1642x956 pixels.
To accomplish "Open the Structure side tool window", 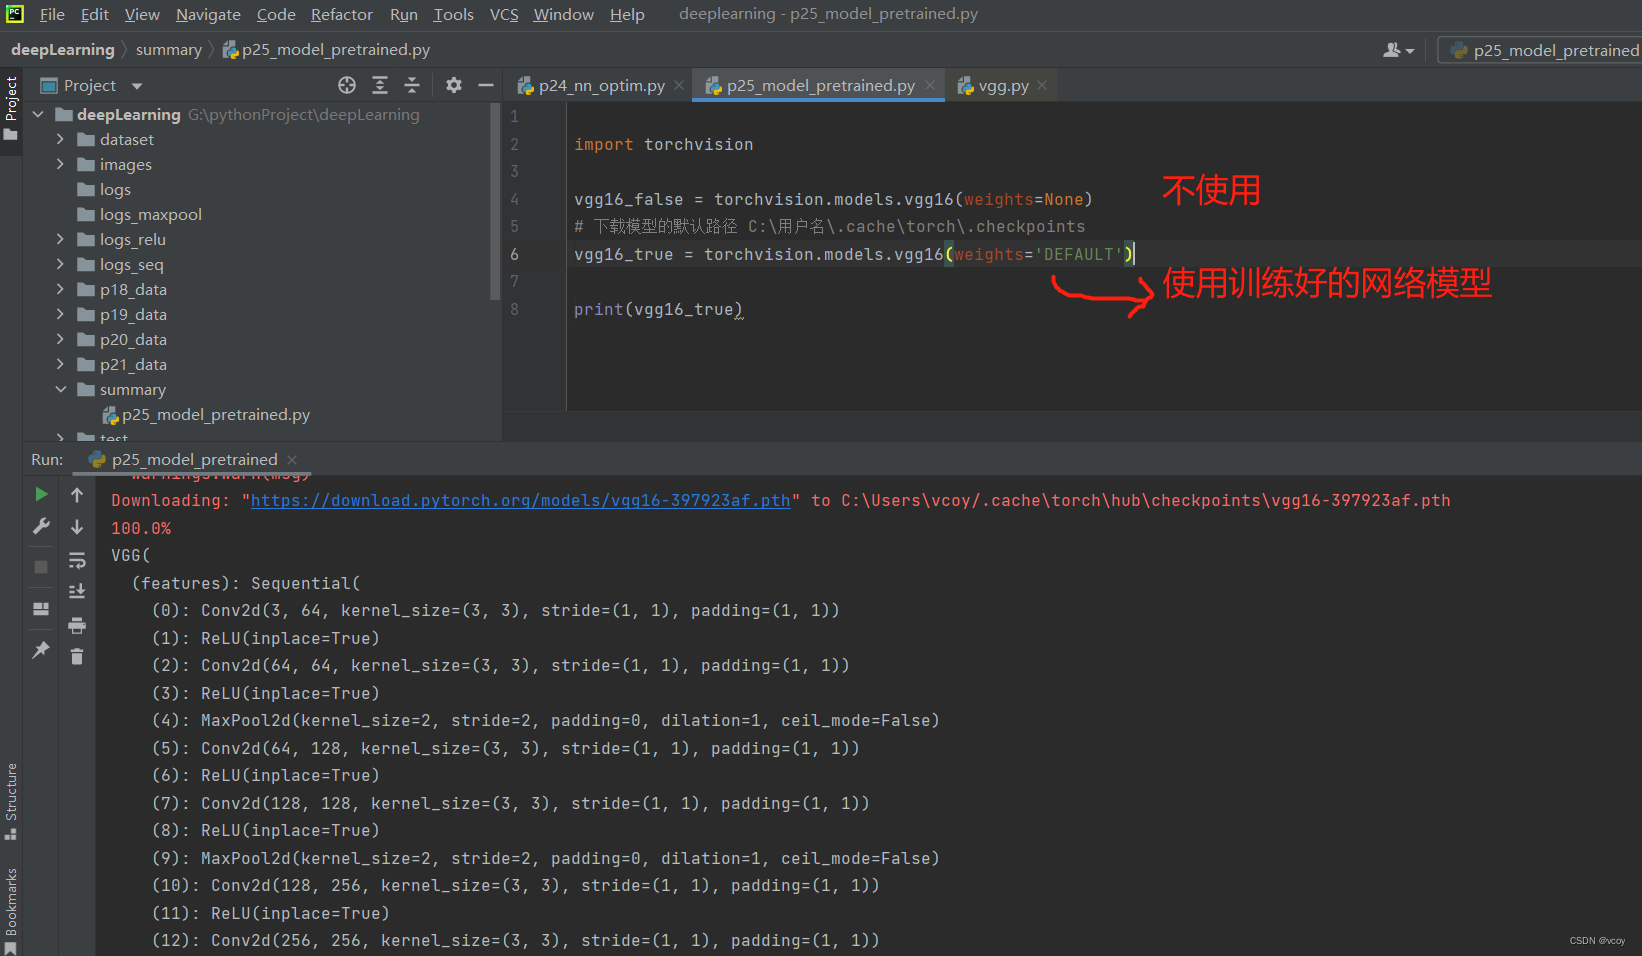I will coord(11,801).
